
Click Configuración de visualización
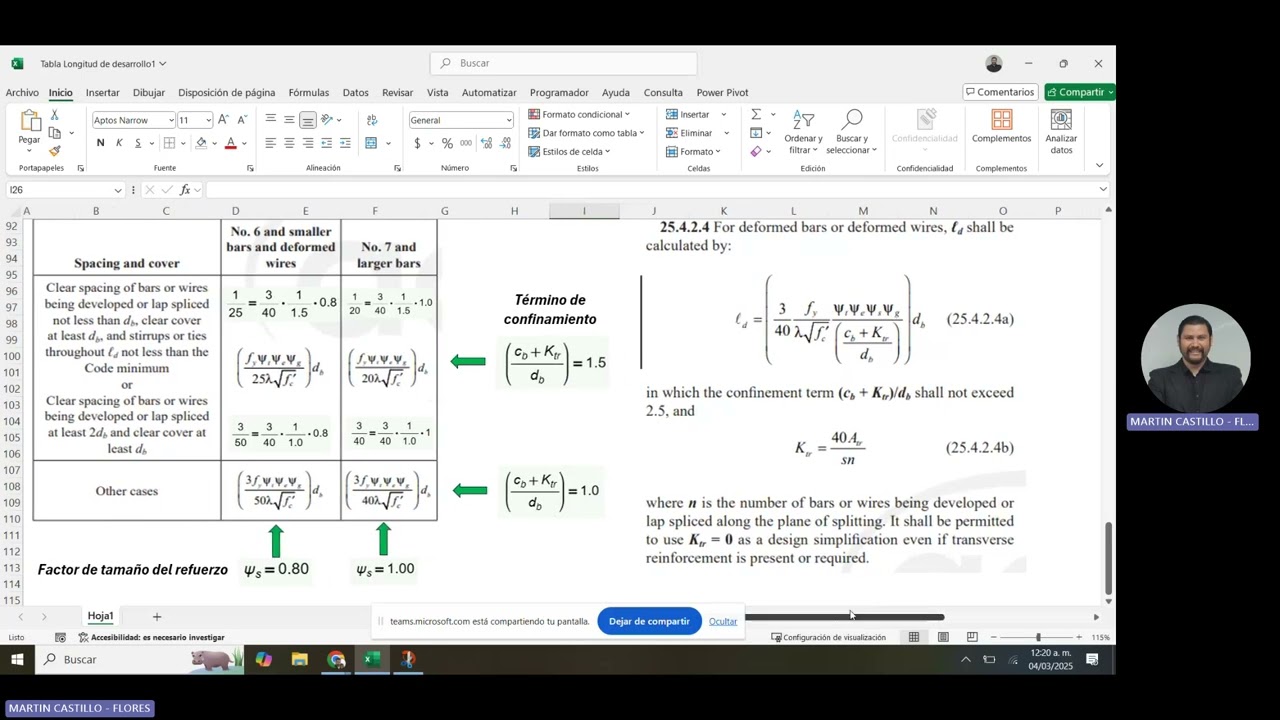[828, 637]
